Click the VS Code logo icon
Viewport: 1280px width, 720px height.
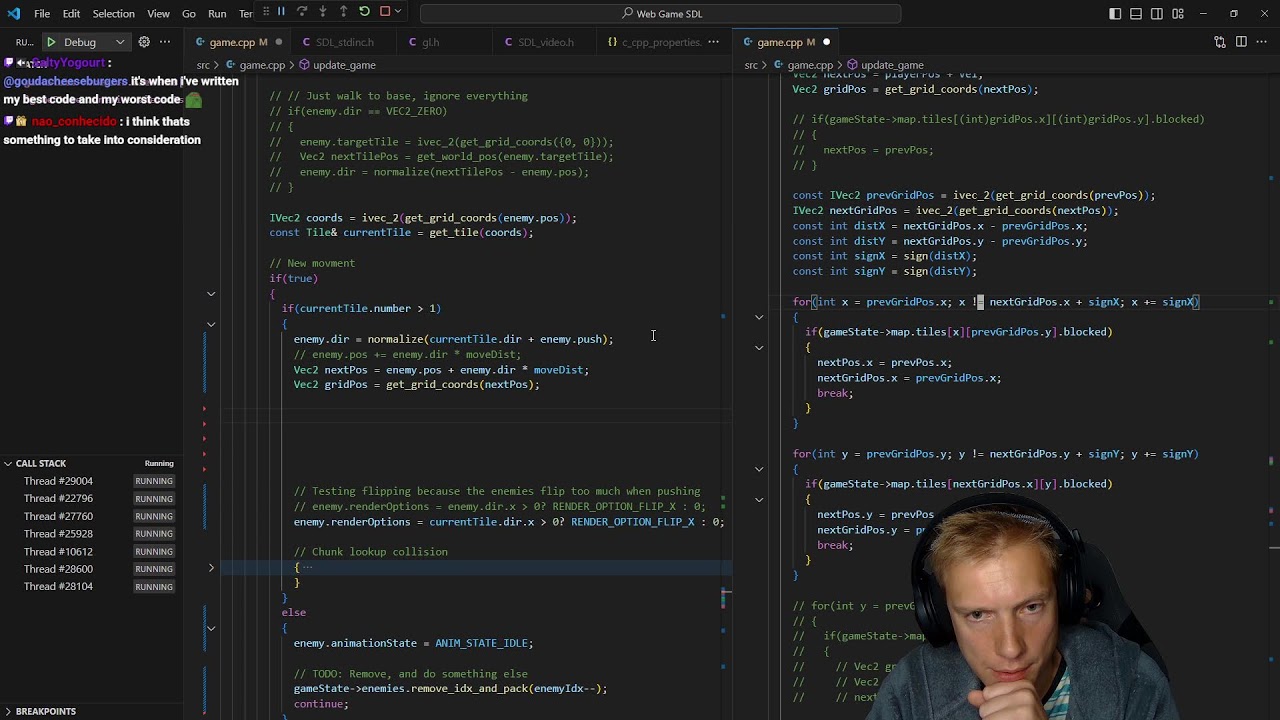14,14
